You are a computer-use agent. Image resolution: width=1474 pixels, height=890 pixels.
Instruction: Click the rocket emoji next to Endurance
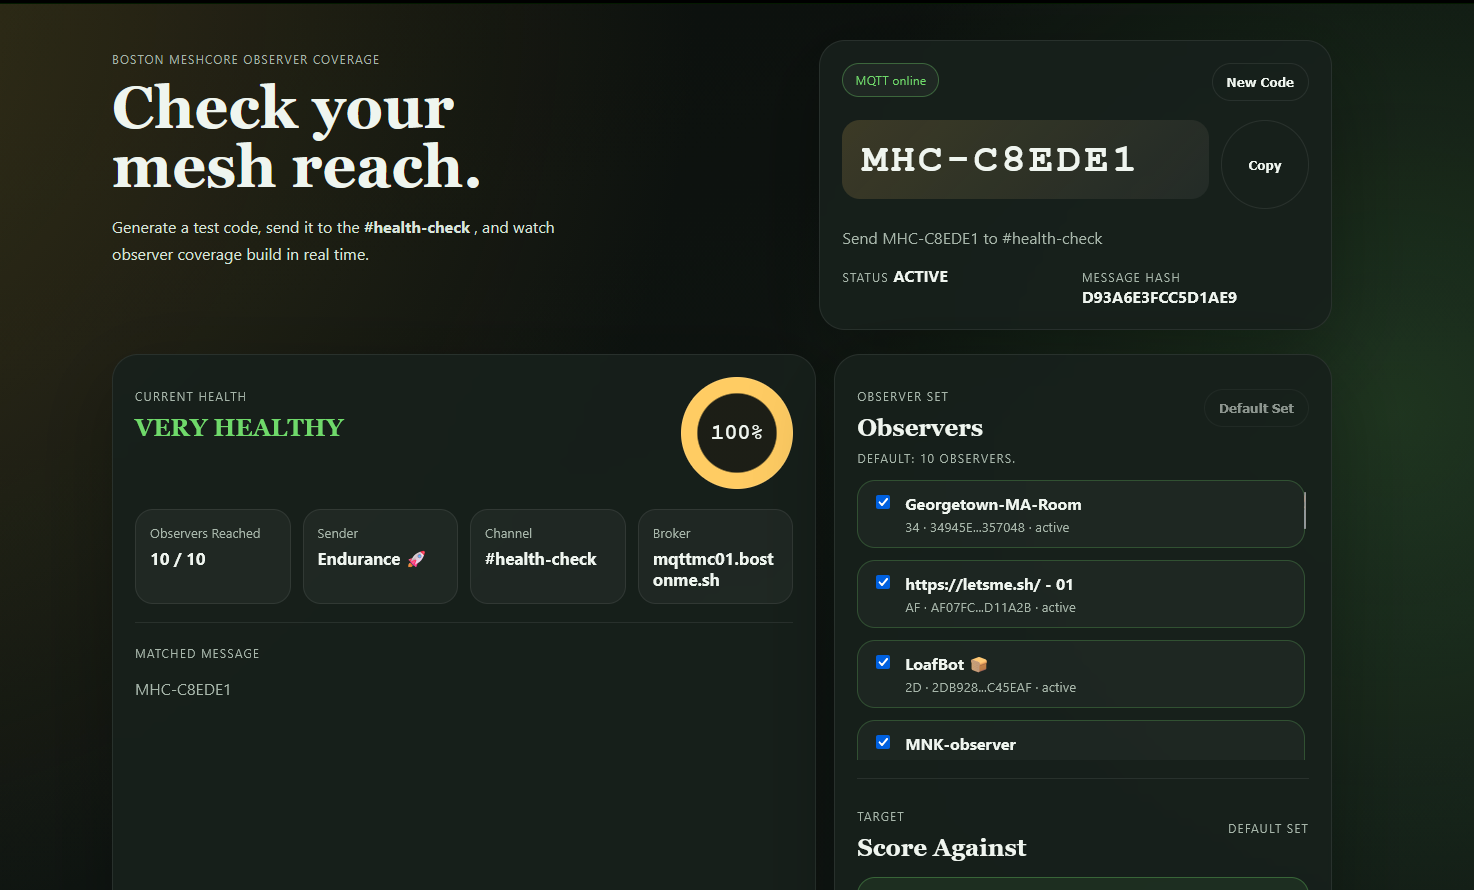tap(416, 559)
